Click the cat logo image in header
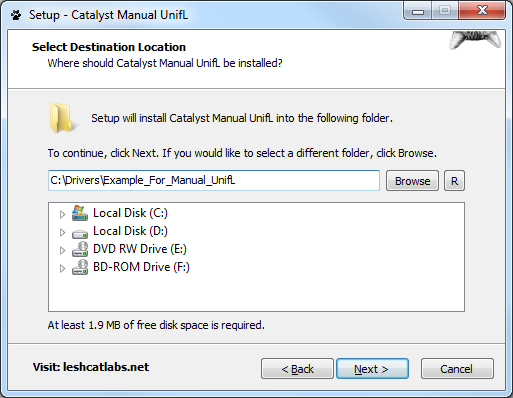This screenshot has height=398, width=513. tap(476, 41)
